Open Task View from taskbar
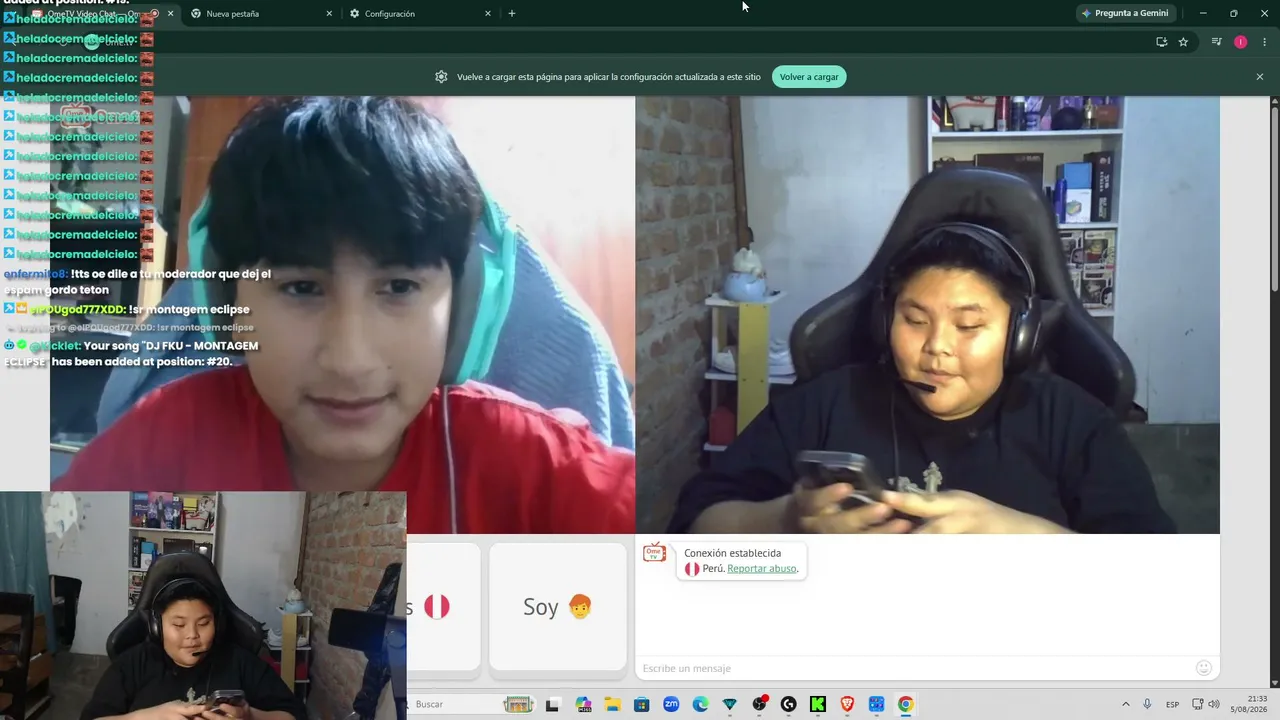 click(552, 705)
